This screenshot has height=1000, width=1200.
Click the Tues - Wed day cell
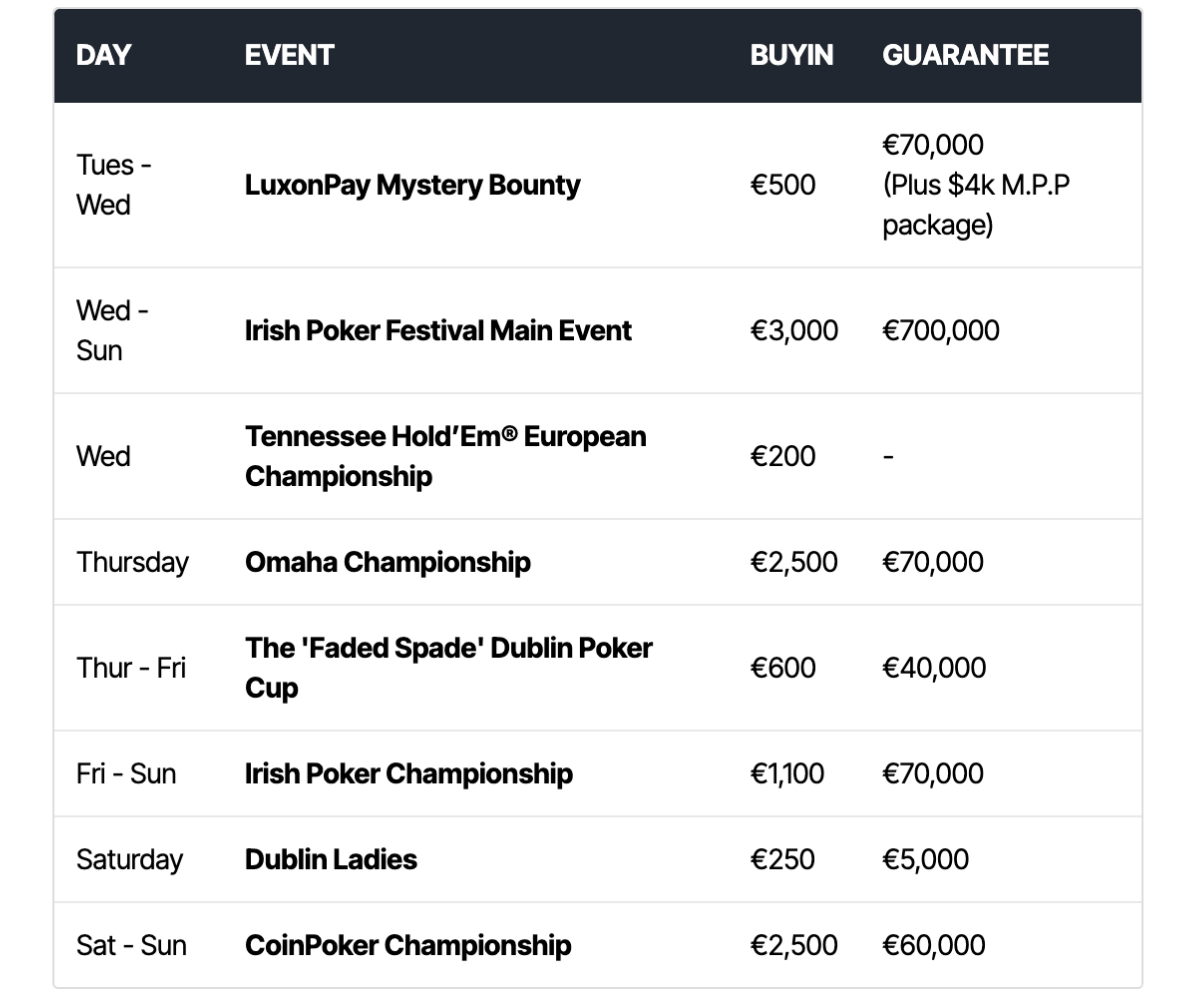(x=113, y=185)
